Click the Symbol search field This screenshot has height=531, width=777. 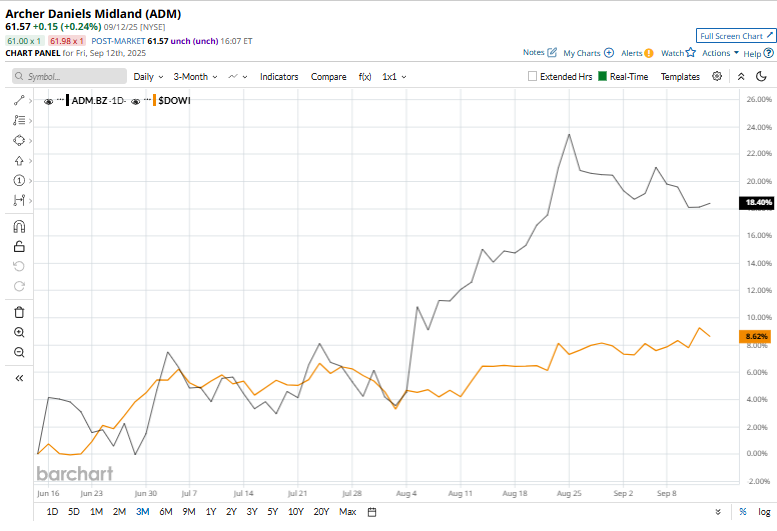coord(69,76)
